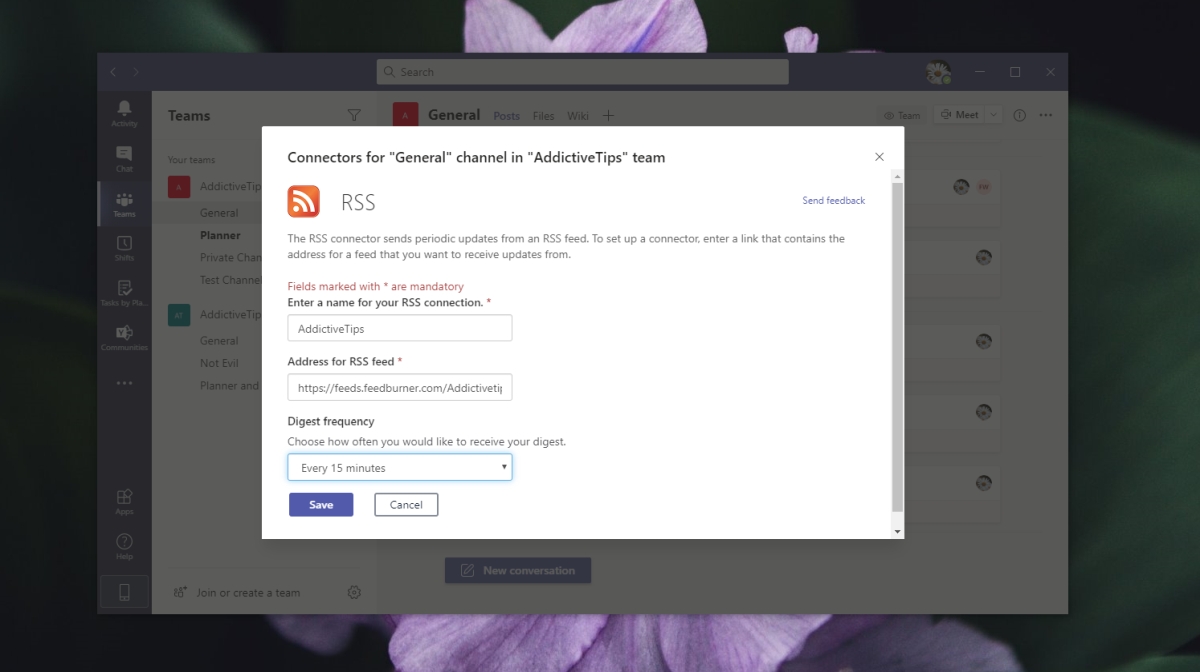Start a New conversation
Screen dimensions: 1200x672
click(x=518, y=570)
